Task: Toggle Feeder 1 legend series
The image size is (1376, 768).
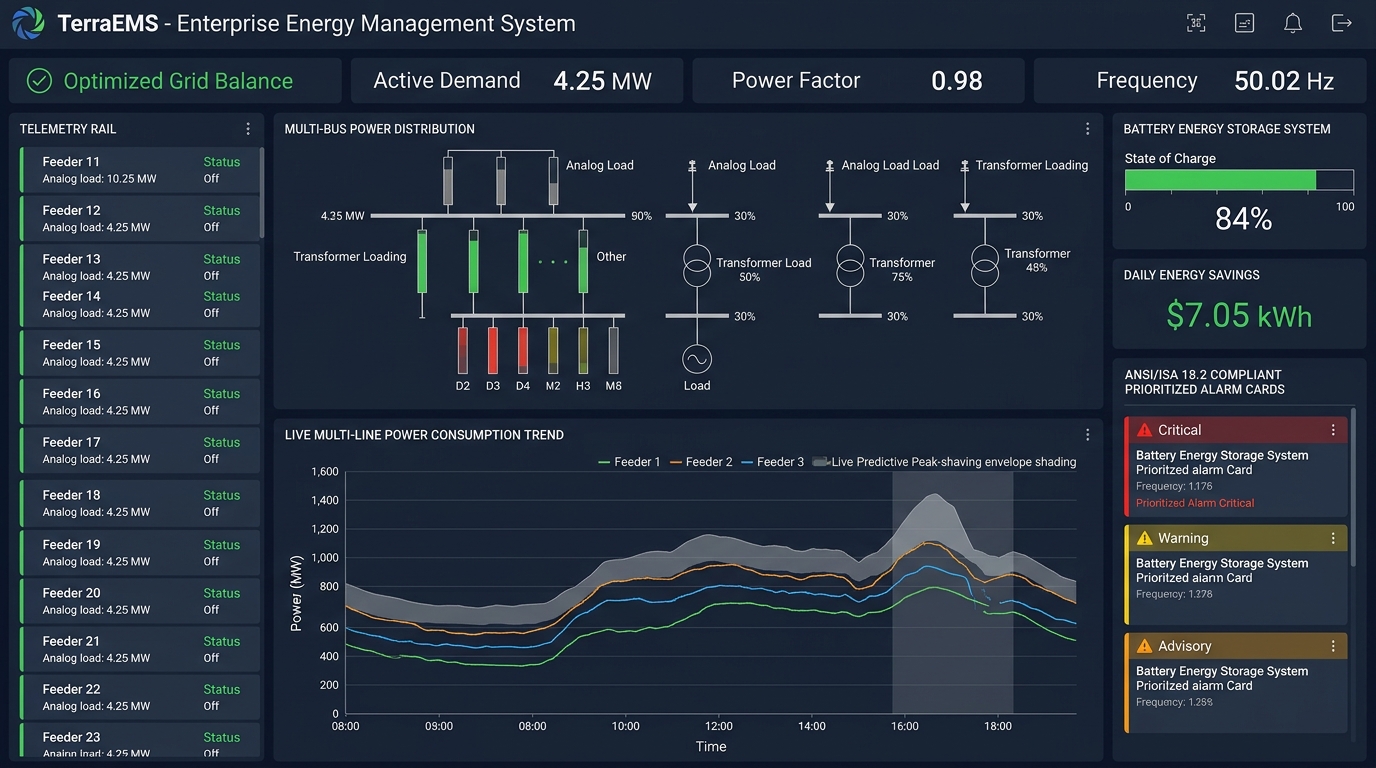Action: coord(629,462)
